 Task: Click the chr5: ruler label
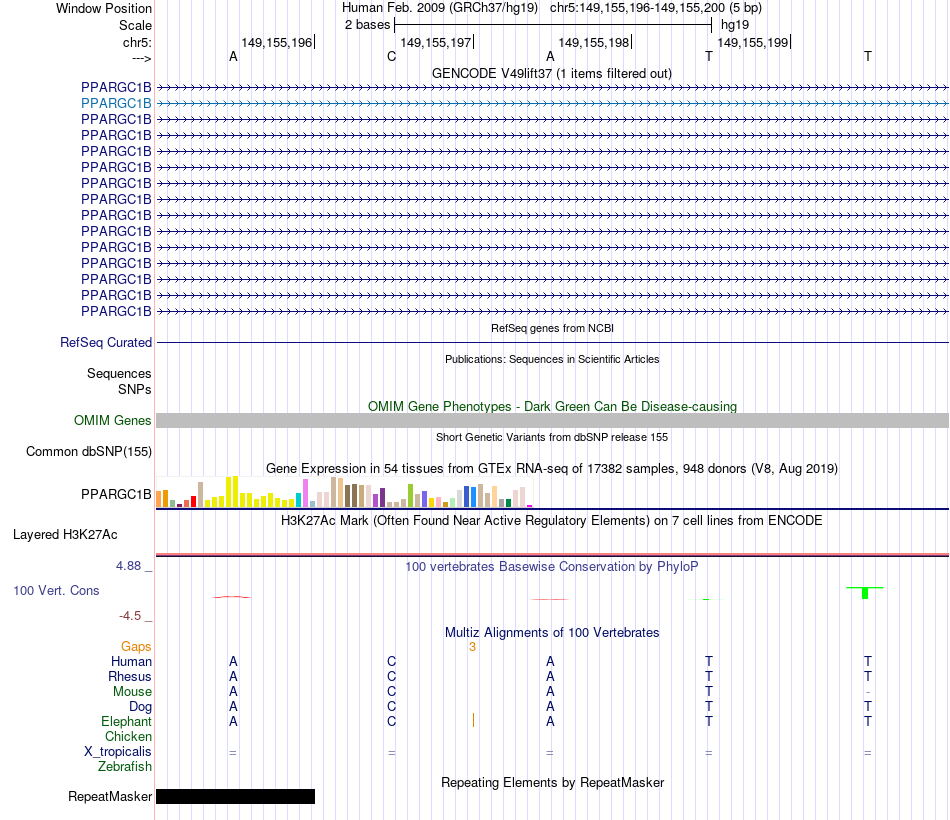pos(137,42)
